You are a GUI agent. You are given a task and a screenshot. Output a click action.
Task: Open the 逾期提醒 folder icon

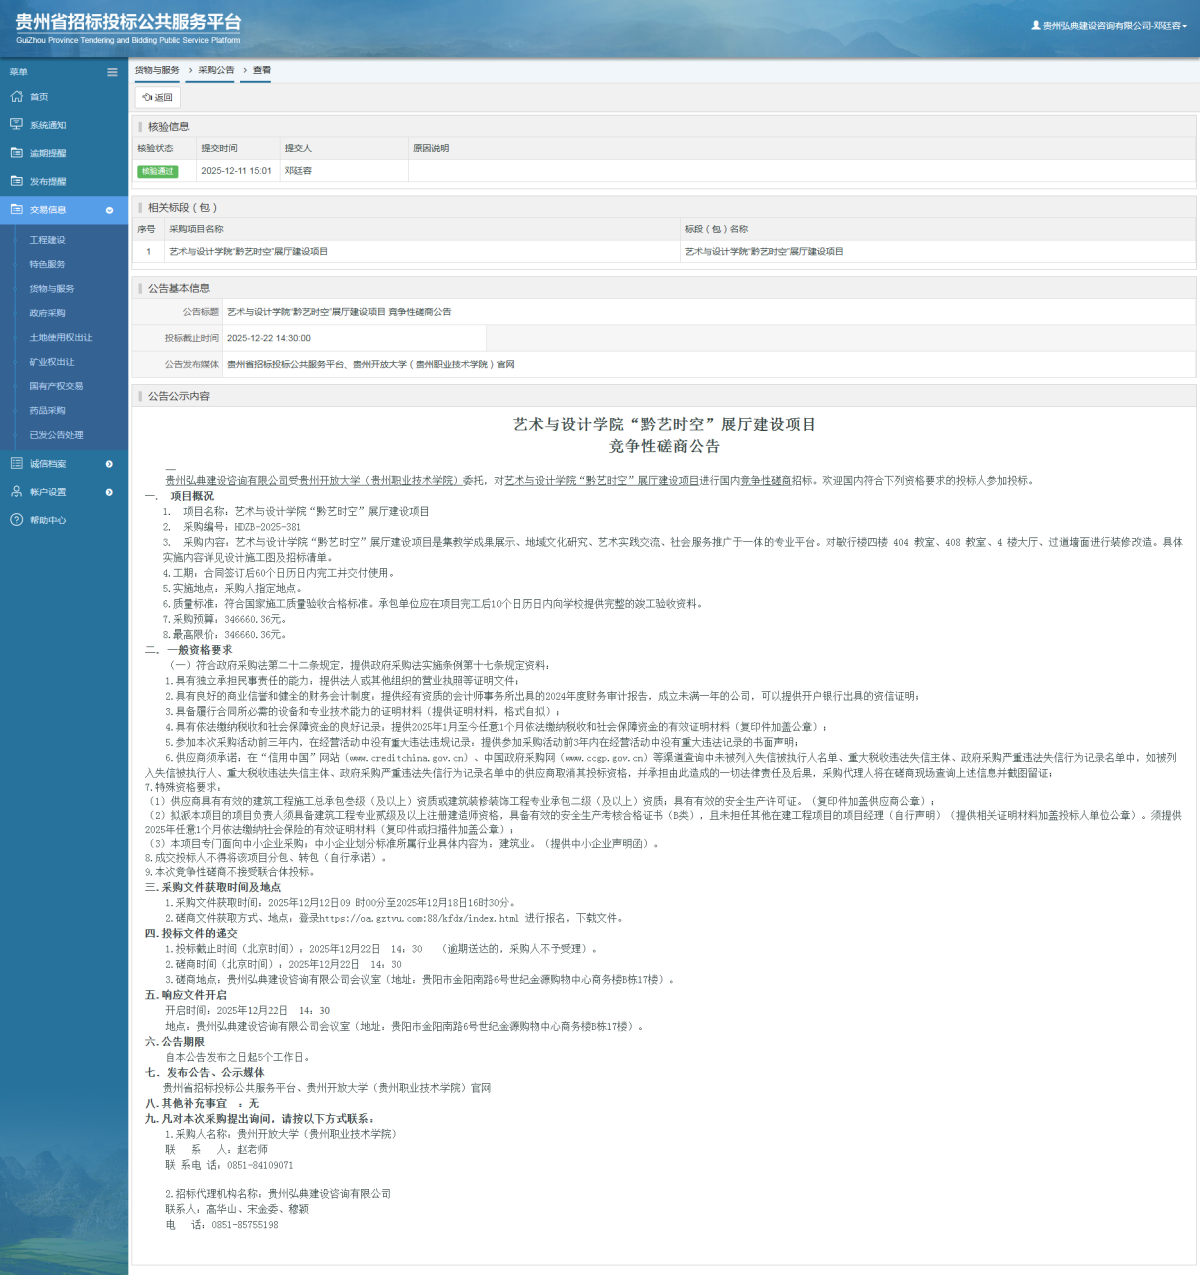pyautogui.click(x=16, y=152)
